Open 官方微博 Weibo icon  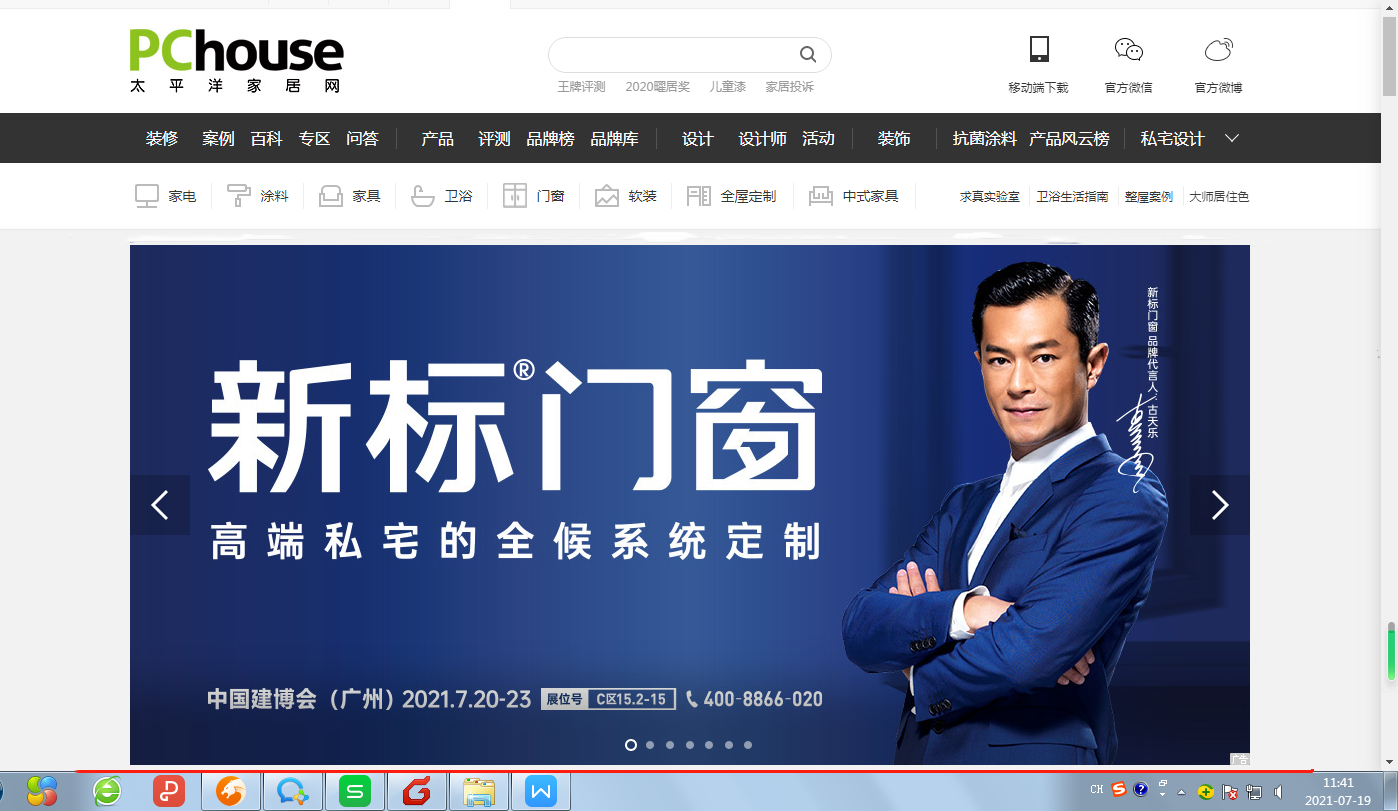(x=1218, y=49)
